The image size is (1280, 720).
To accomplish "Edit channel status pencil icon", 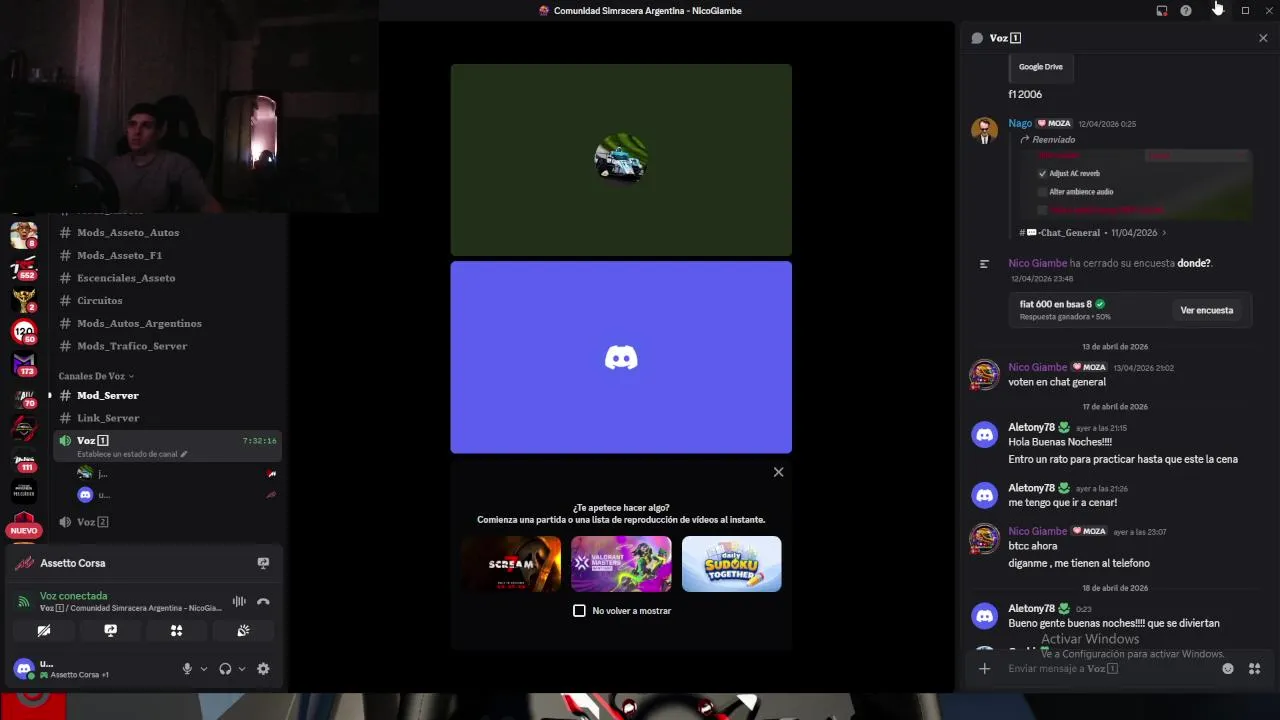I will click(183, 454).
